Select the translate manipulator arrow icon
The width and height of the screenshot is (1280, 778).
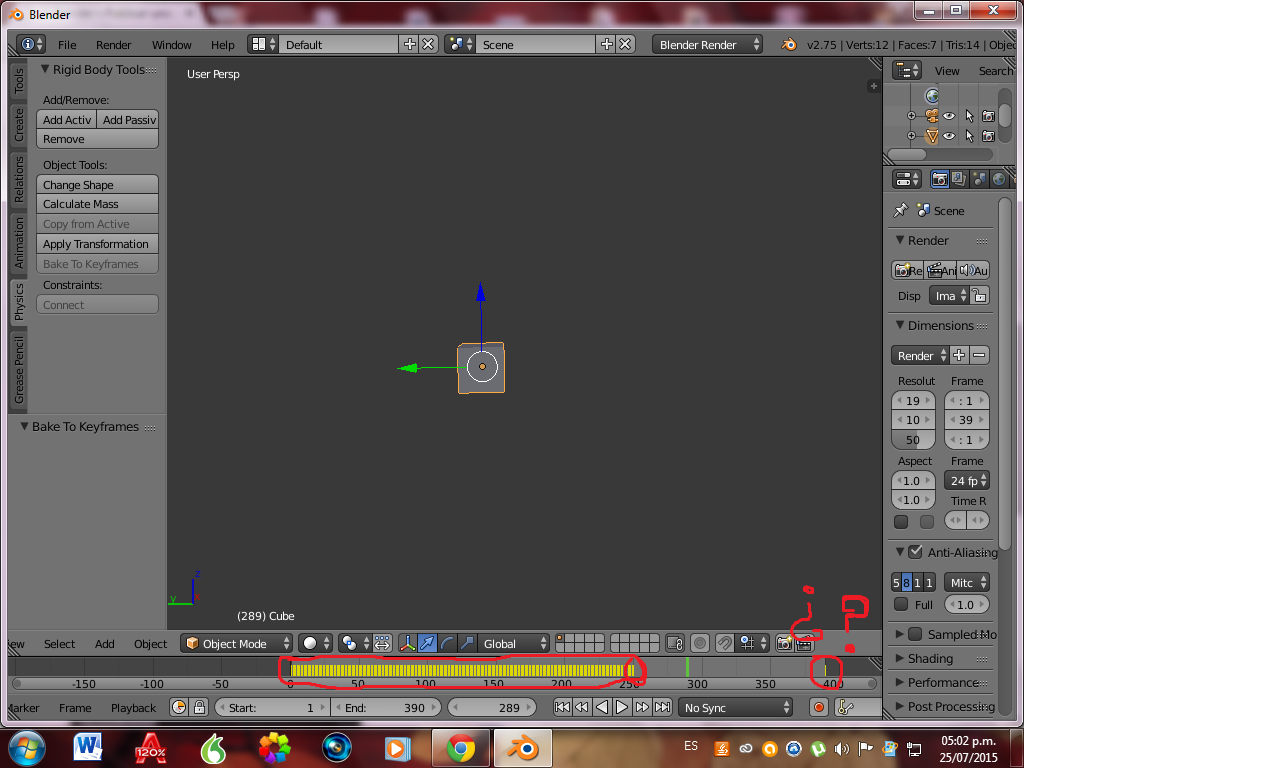pos(427,643)
